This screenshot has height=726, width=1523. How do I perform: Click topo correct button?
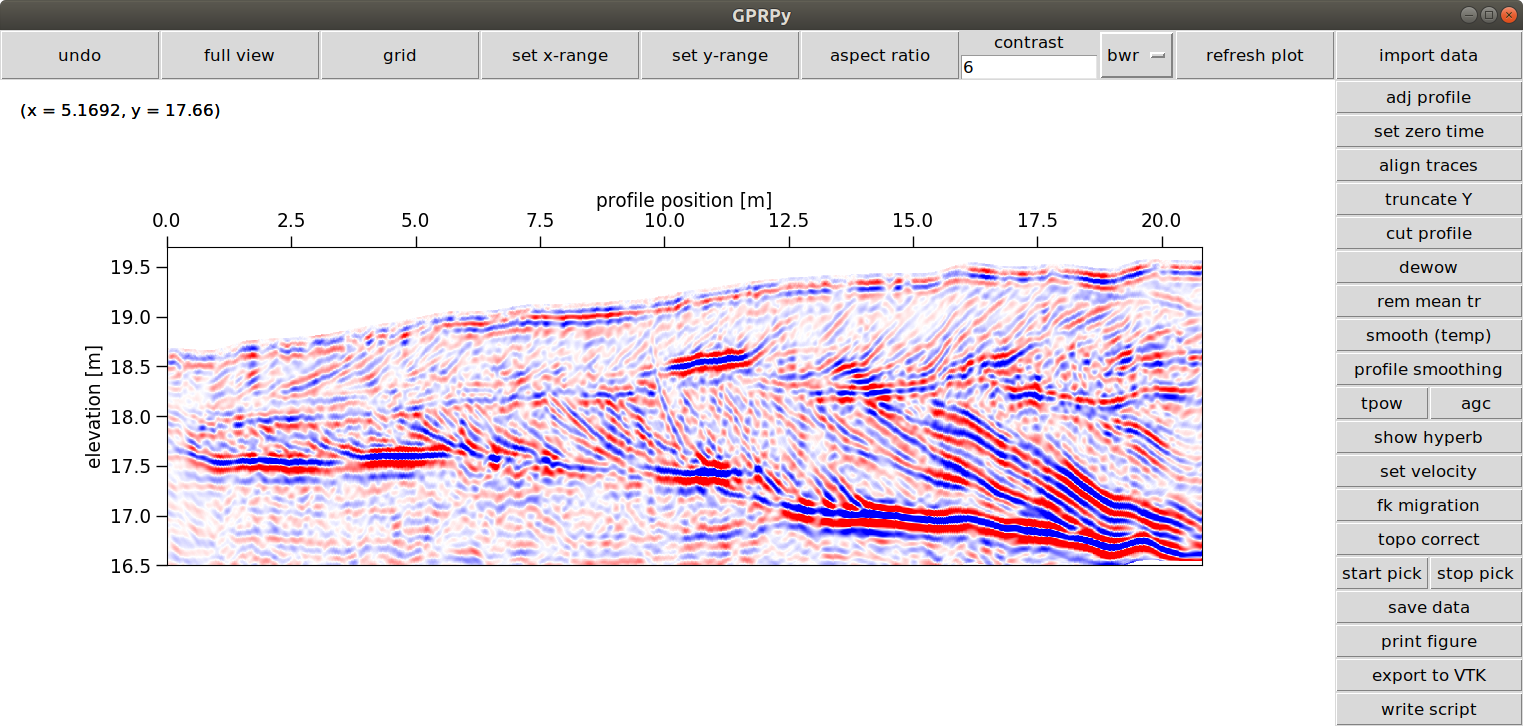tap(1428, 539)
